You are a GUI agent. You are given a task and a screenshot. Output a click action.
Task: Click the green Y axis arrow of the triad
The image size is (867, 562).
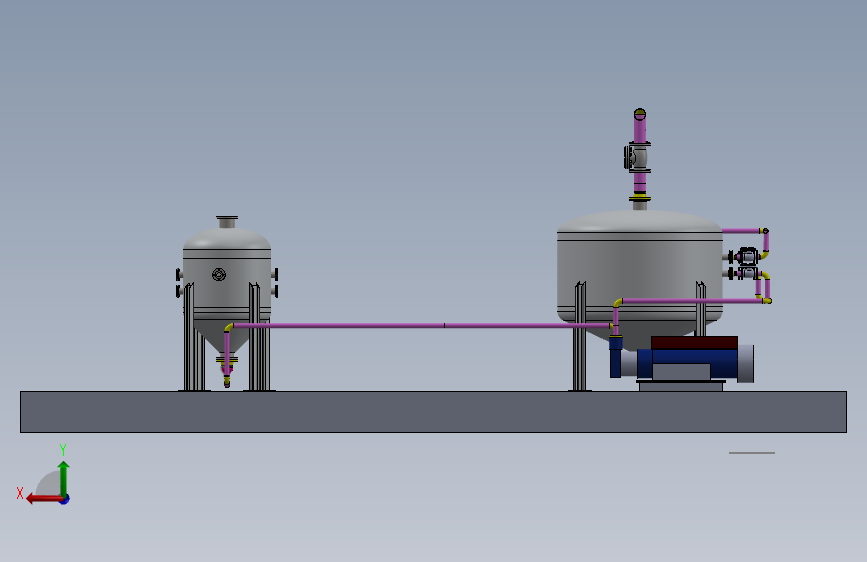[64, 478]
